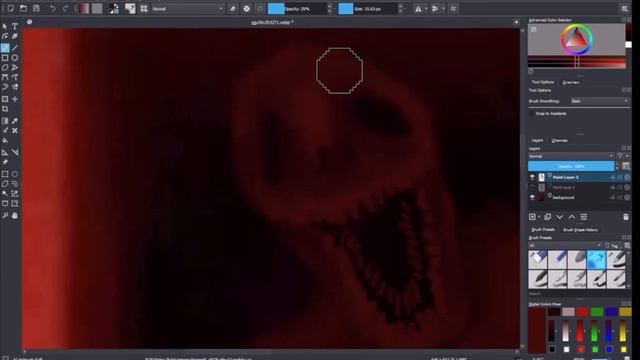Screen dimensions: 640x360
Task: Adjust the layer Opacity slider
Action: [571, 166]
